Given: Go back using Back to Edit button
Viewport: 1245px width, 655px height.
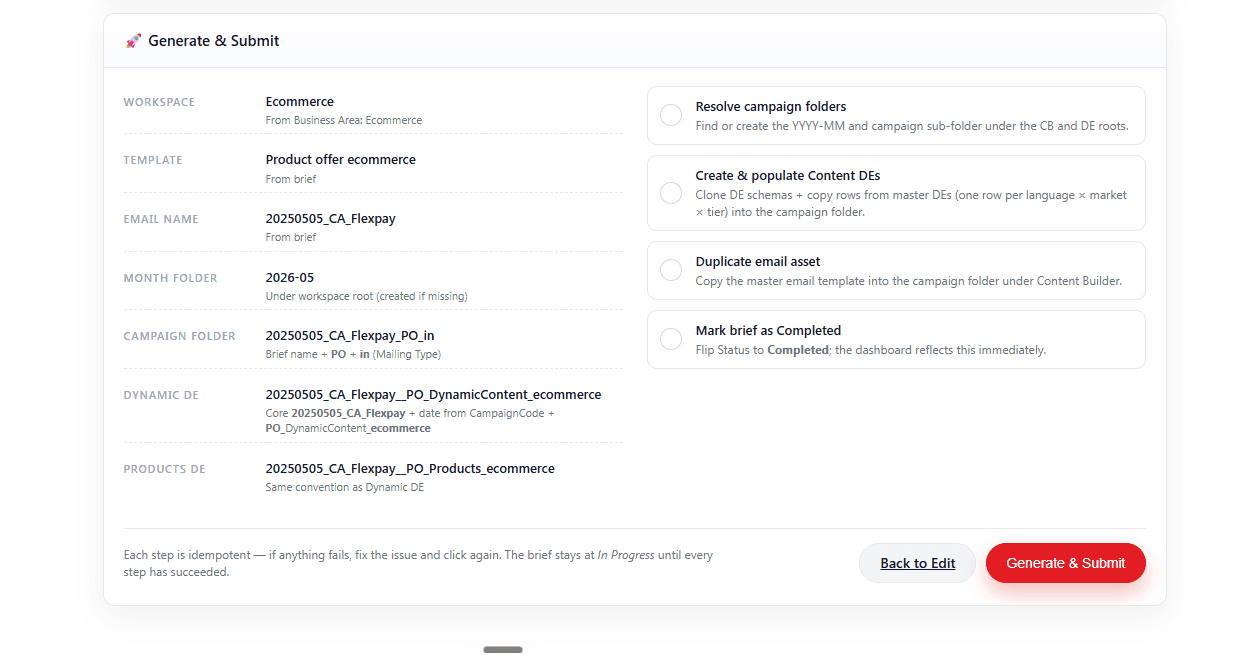Looking at the screenshot, I should click(x=917, y=563).
